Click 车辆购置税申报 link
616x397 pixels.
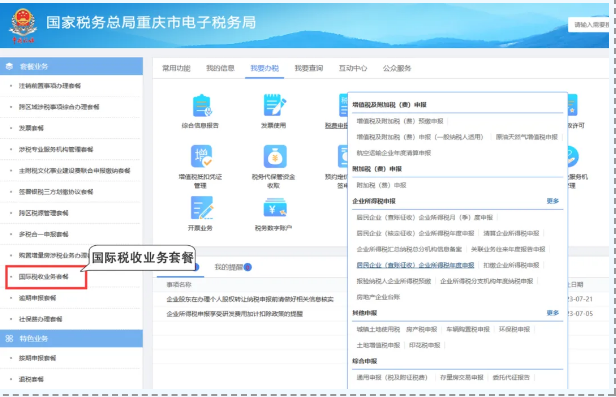point(468,329)
